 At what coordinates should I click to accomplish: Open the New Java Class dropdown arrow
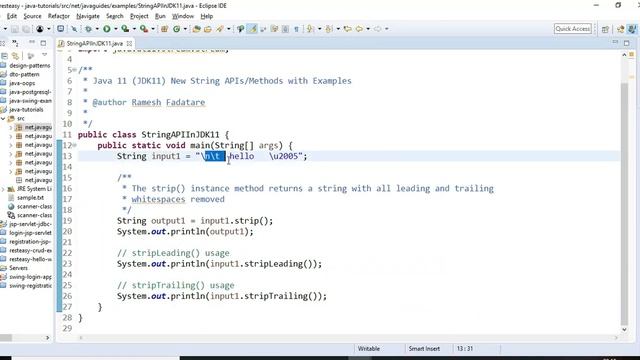click(185, 29)
